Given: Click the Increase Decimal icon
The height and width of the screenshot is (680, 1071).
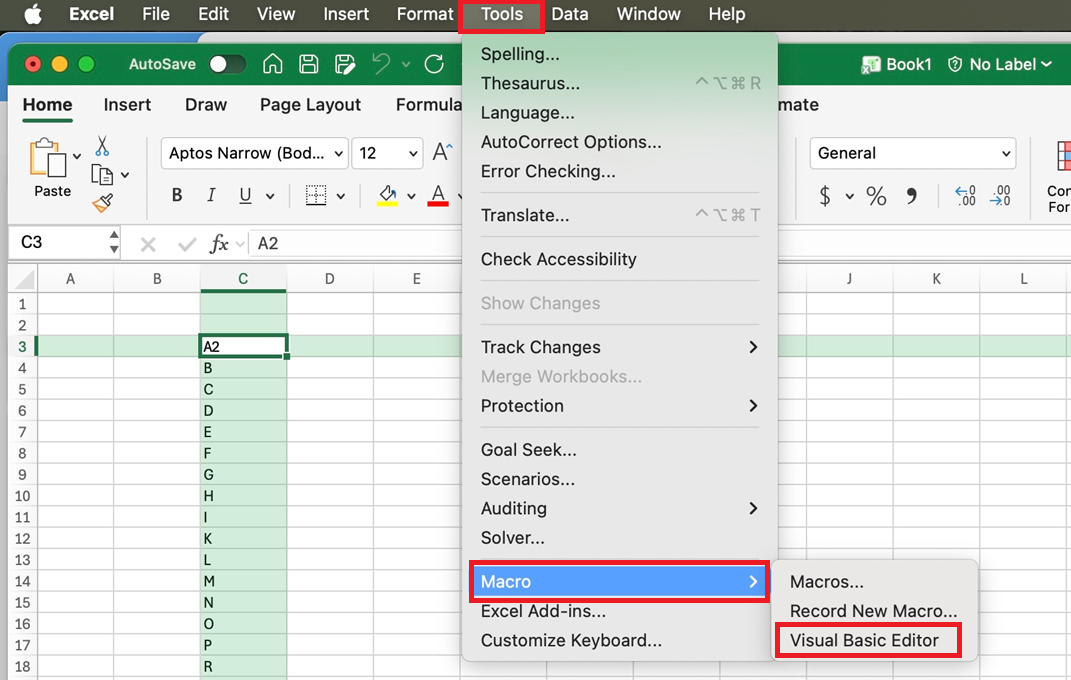Looking at the screenshot, I should [x=965, y=196].
